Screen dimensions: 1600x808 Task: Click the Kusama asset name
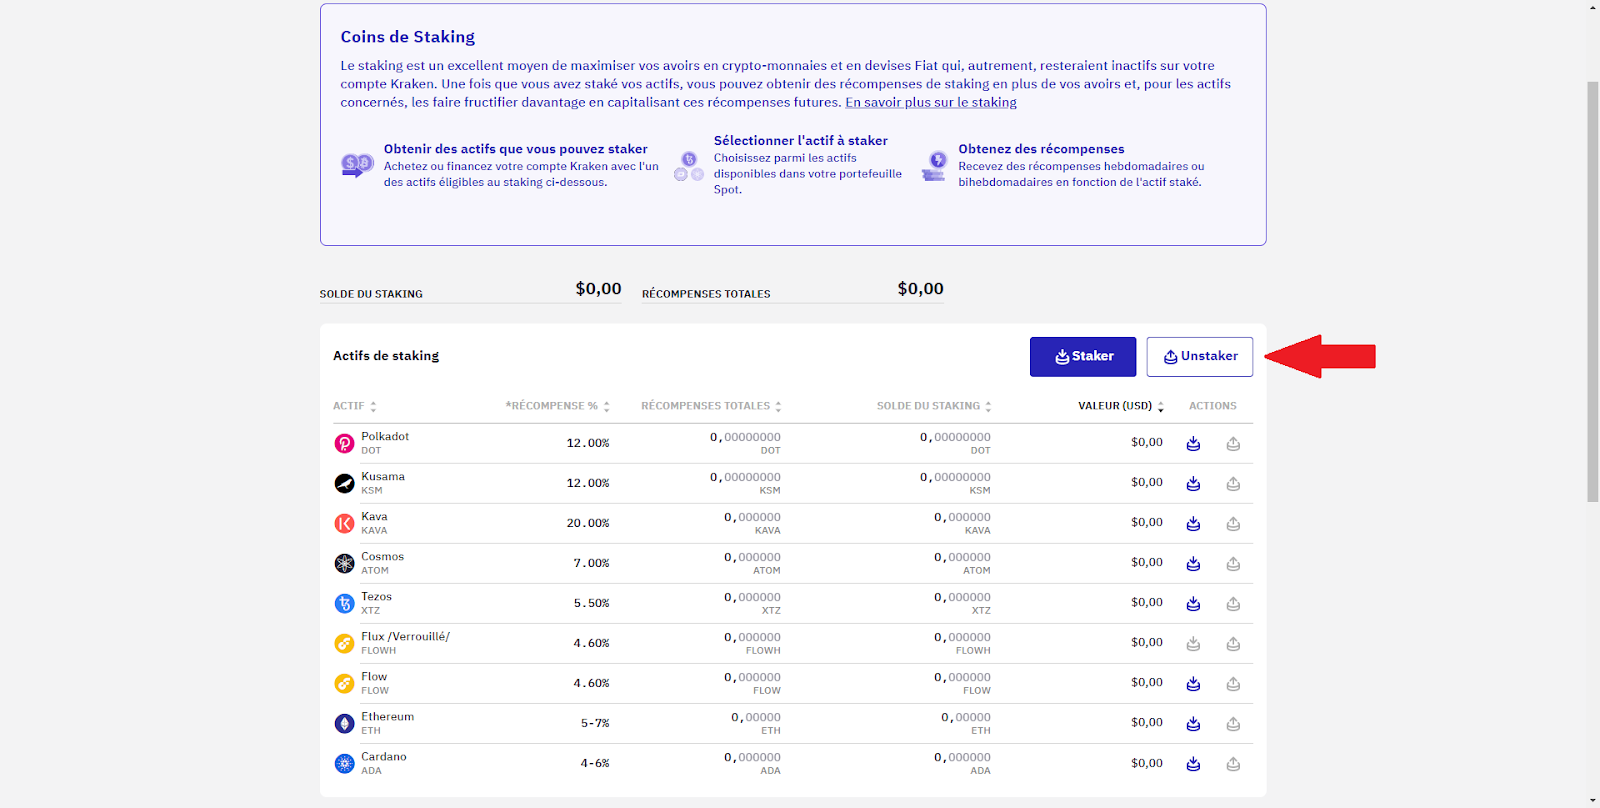383,476
